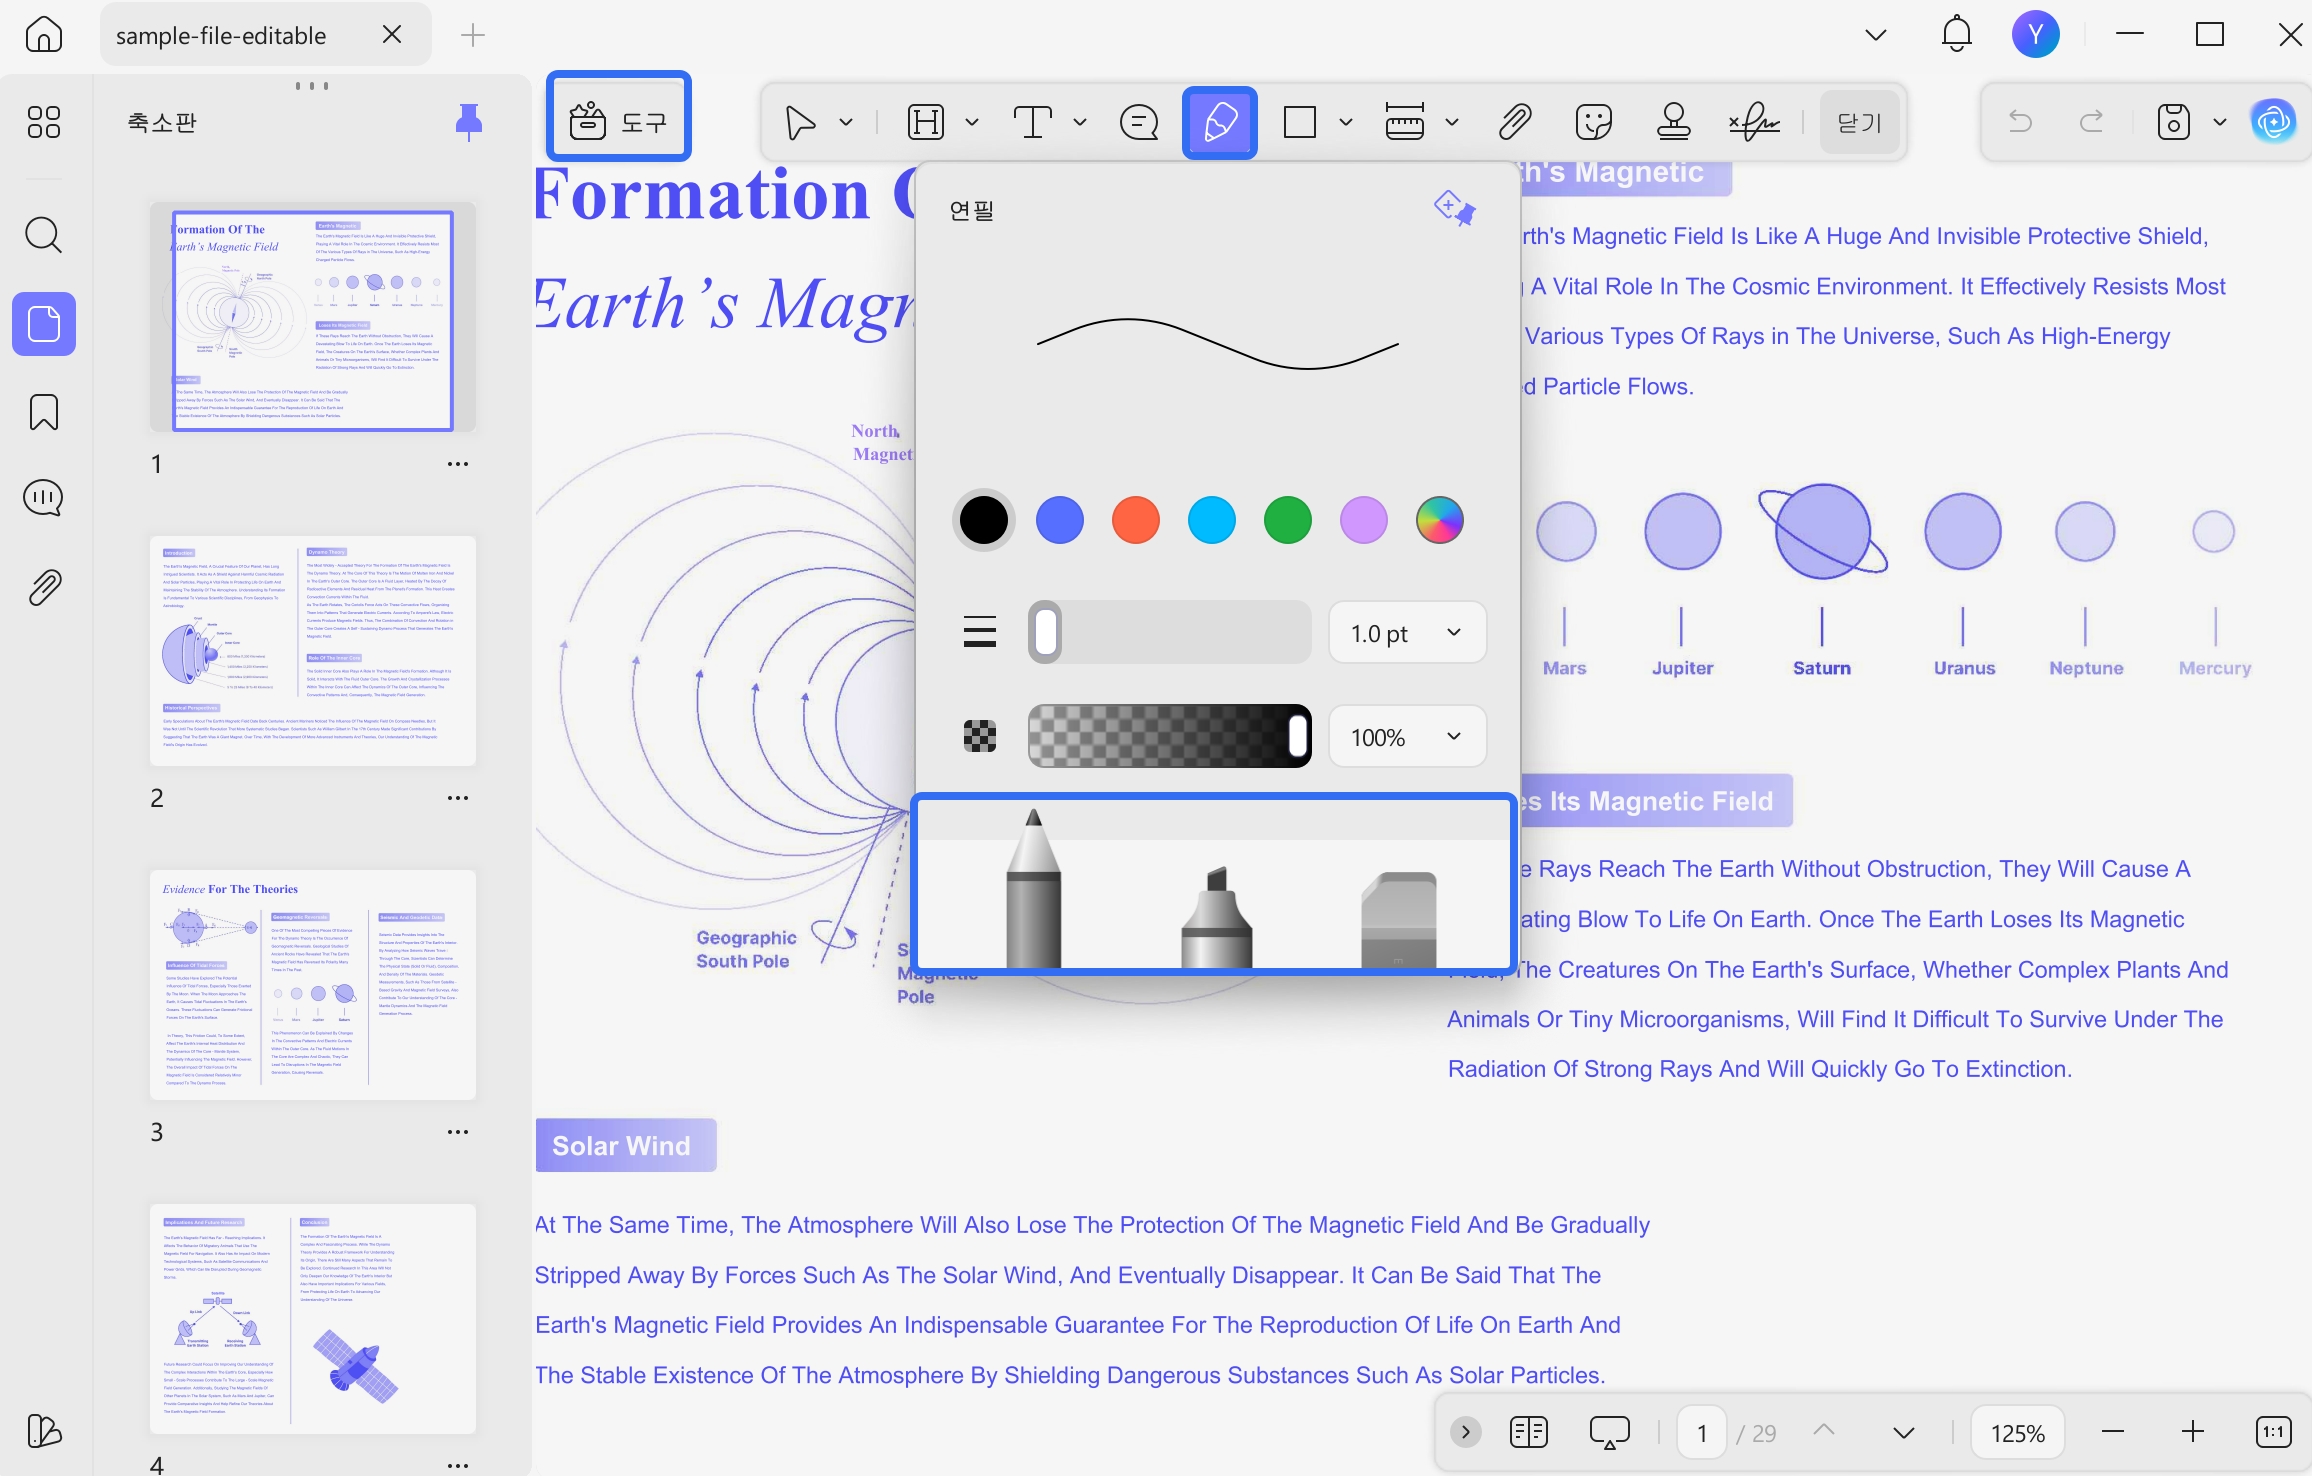Screen dimensions: 2312x1476
Task: Select the highlight text tool
Action: pos(926,122)
